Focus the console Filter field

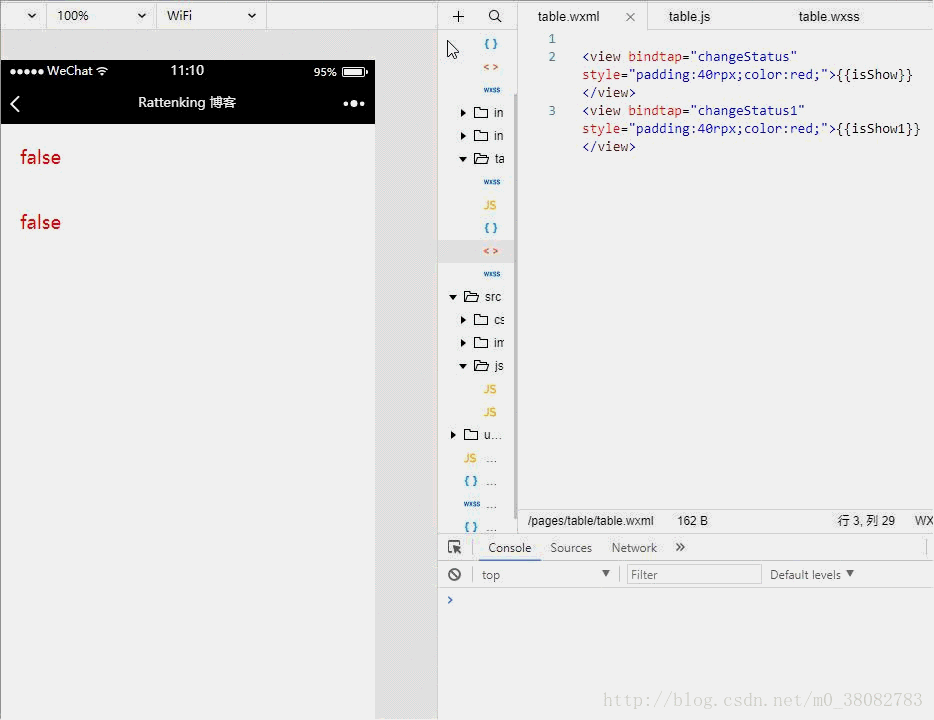pyautogui.click(x=694, y=574)
